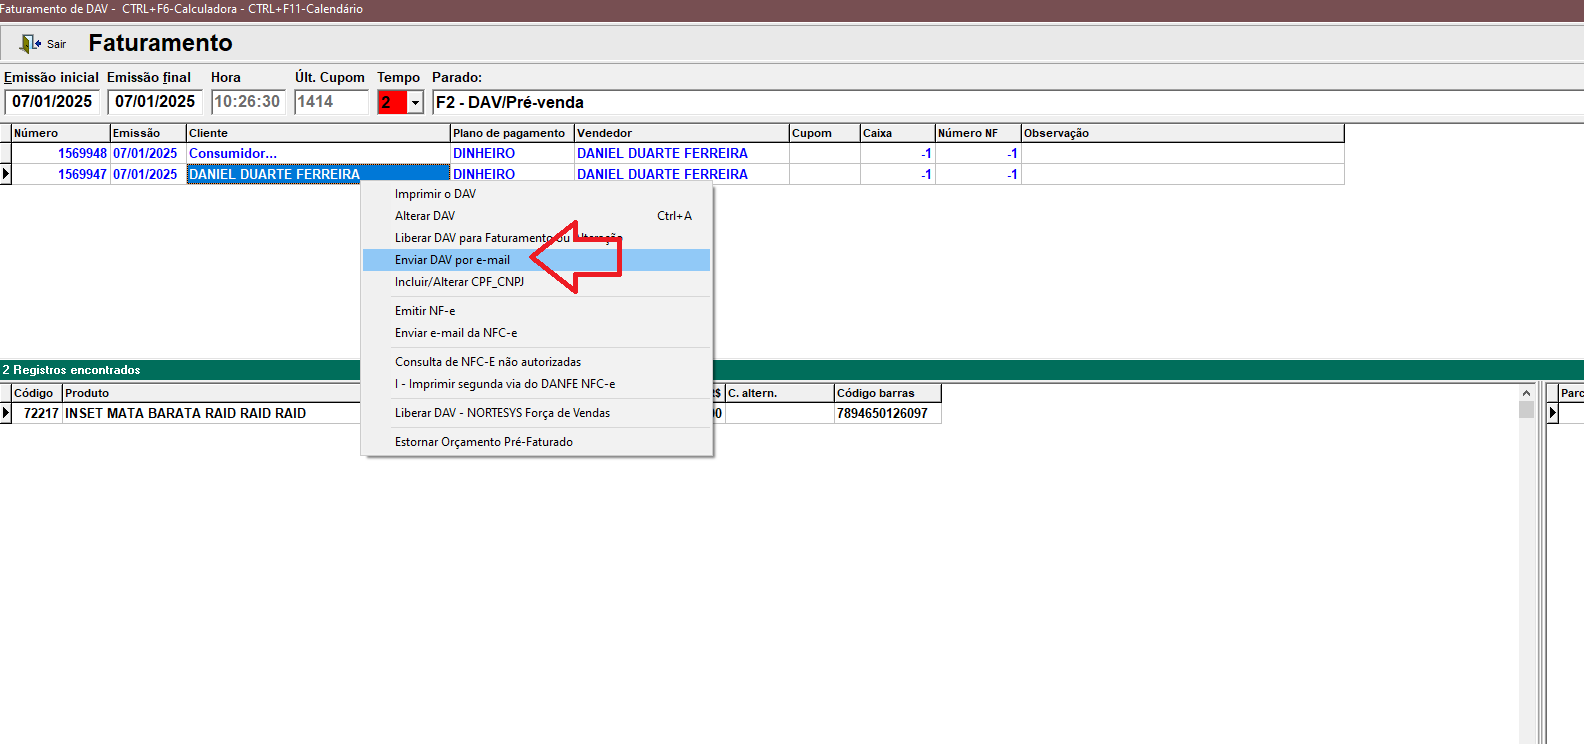
Task: Select 'Estornar Orçamento Pré-Faturado' menu item
Action: (484, 442)
